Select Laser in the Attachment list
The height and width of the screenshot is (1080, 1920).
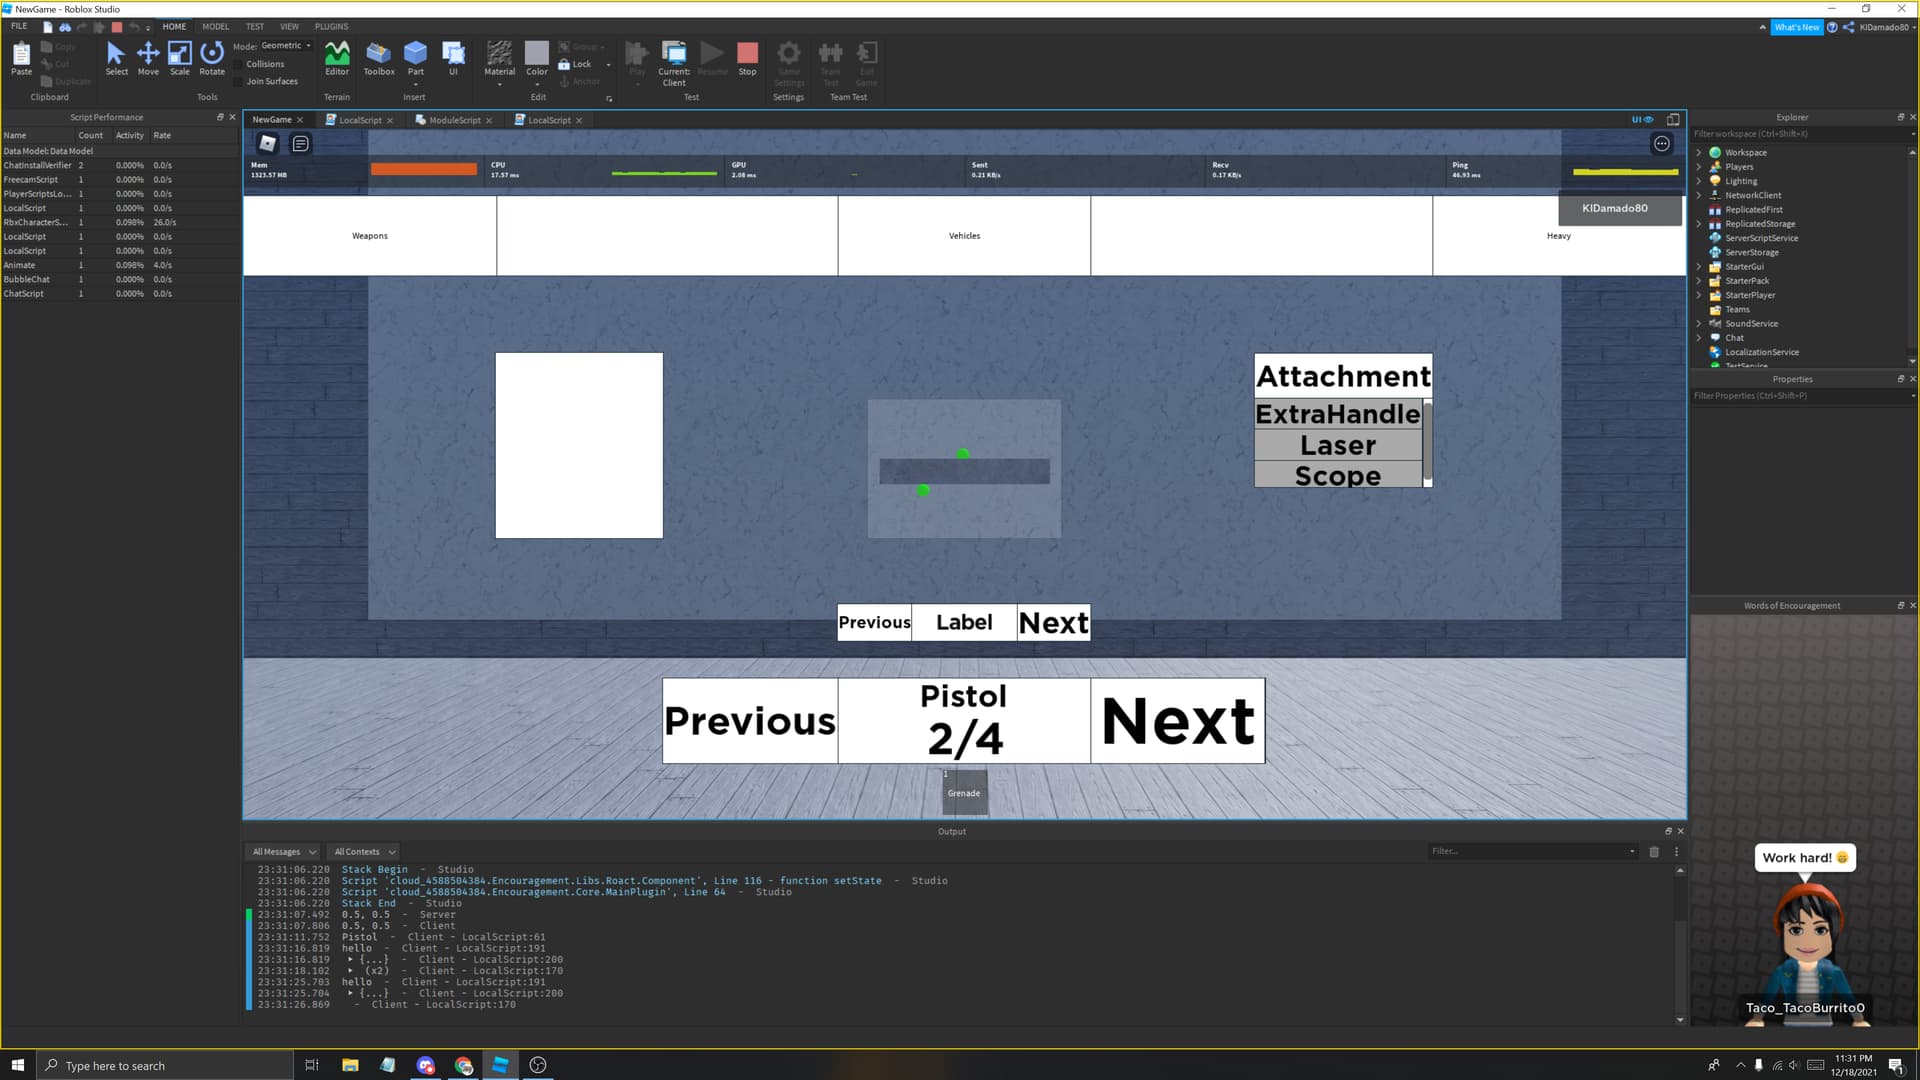click(1338, 445)
